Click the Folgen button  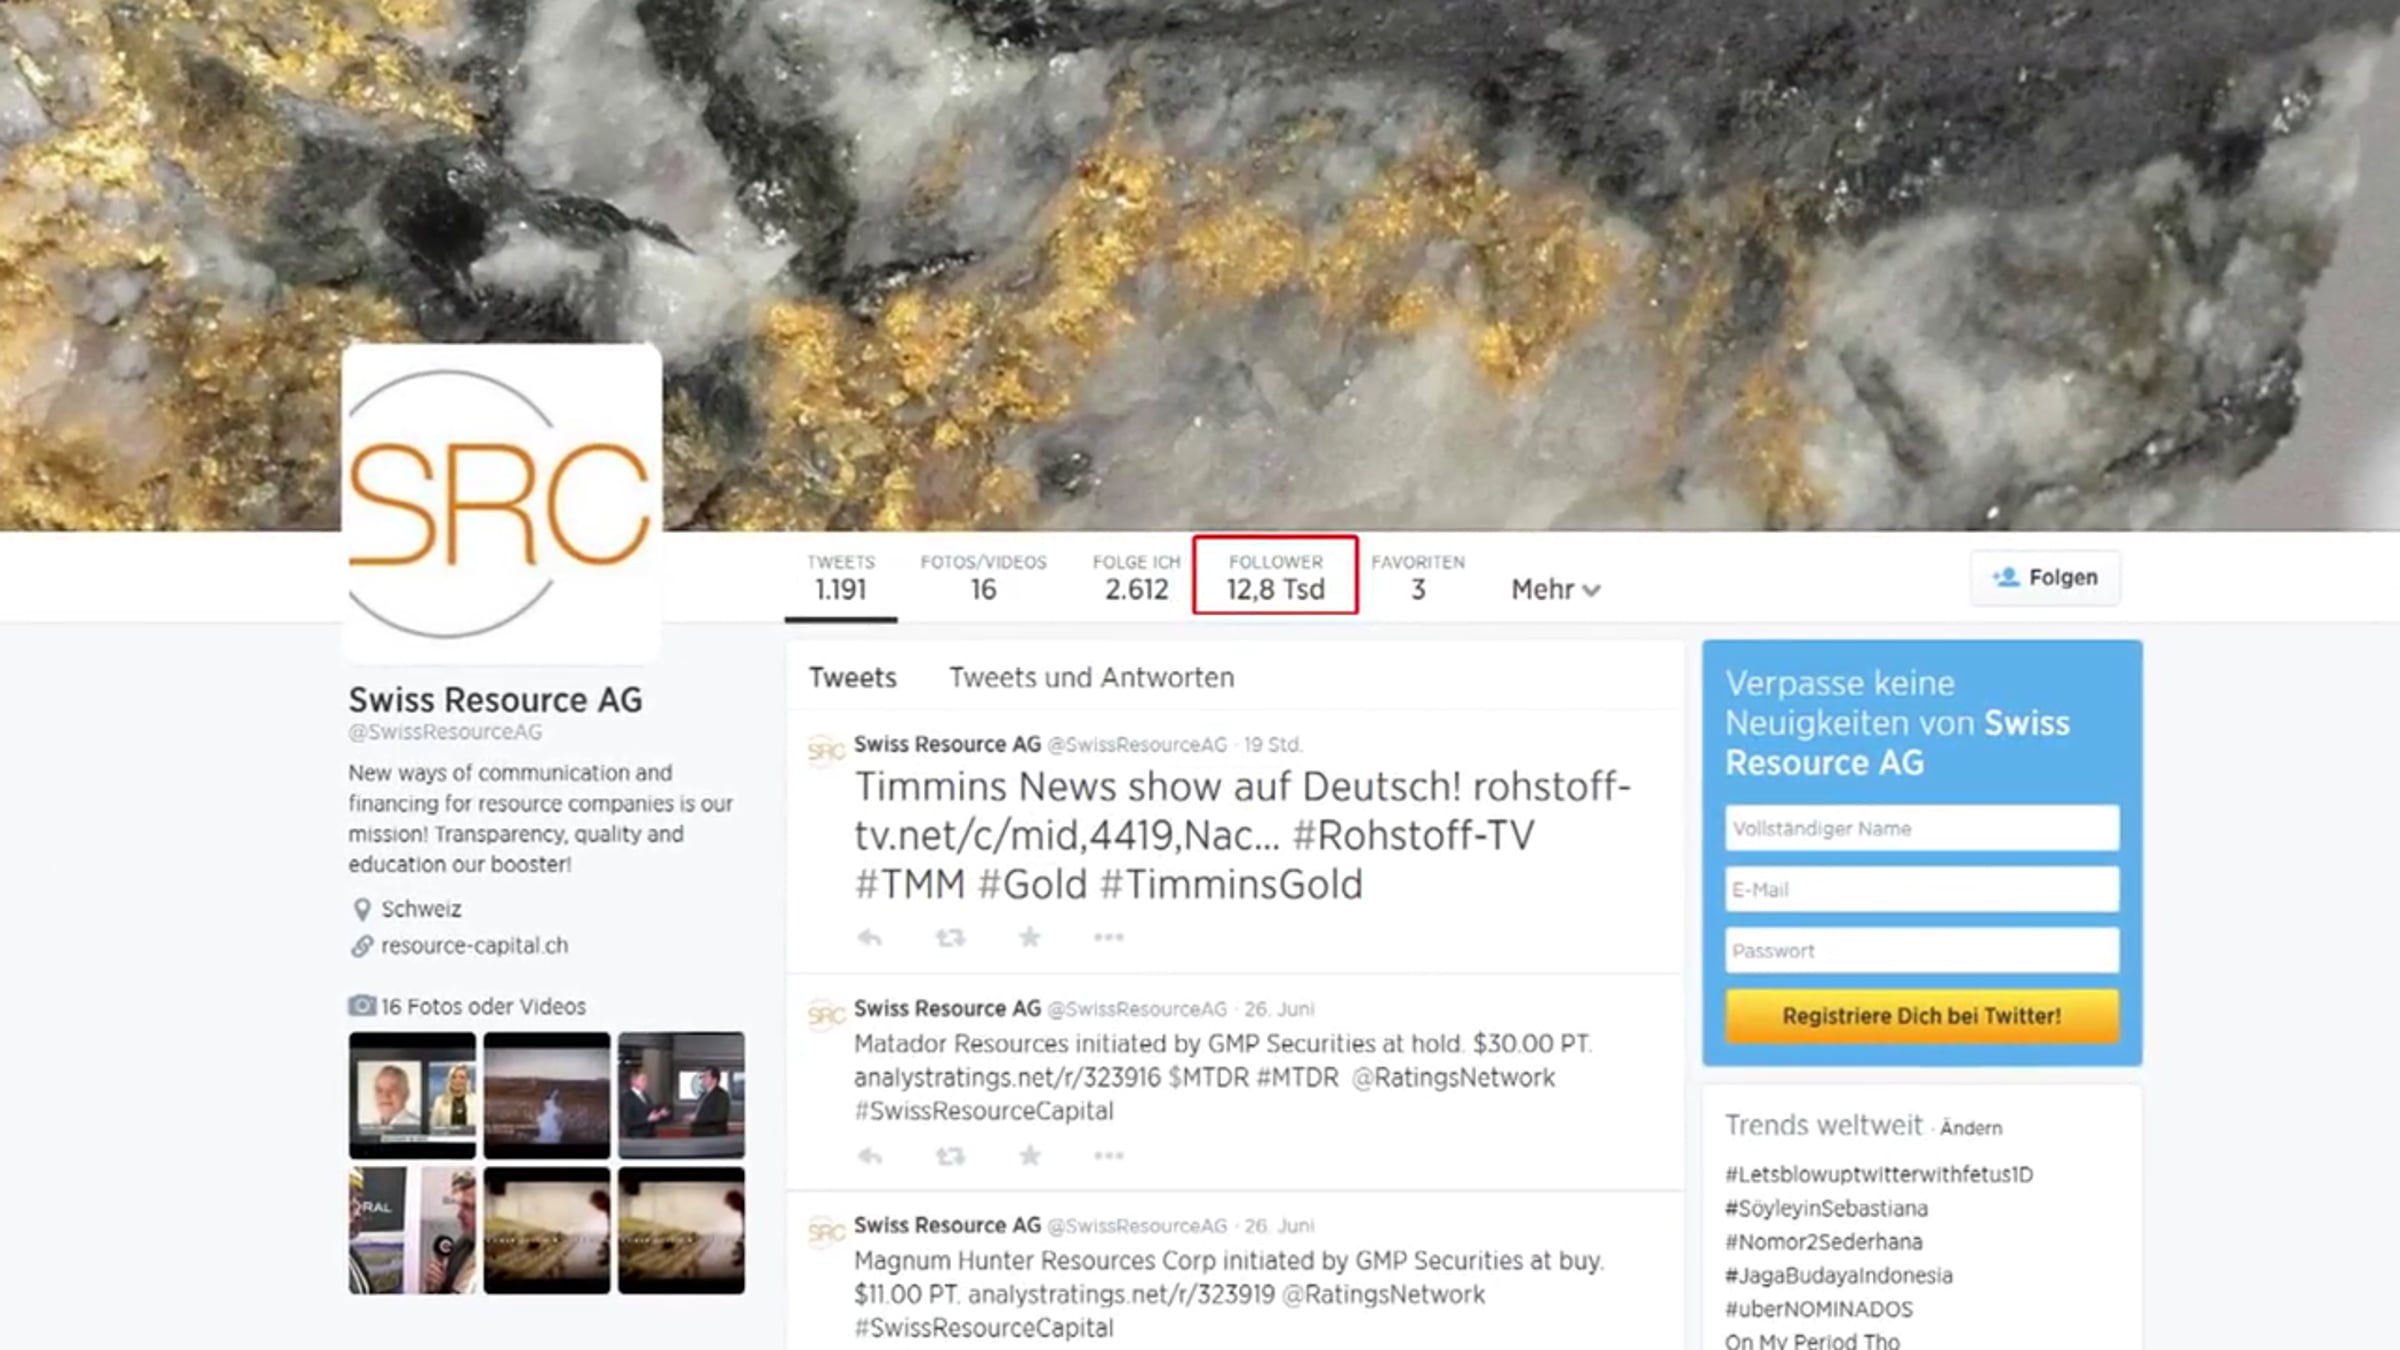2045,578
